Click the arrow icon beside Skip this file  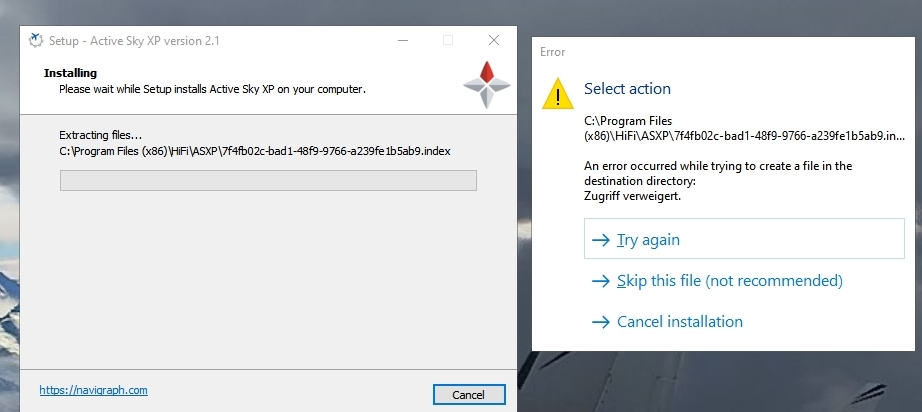[600, 281]
